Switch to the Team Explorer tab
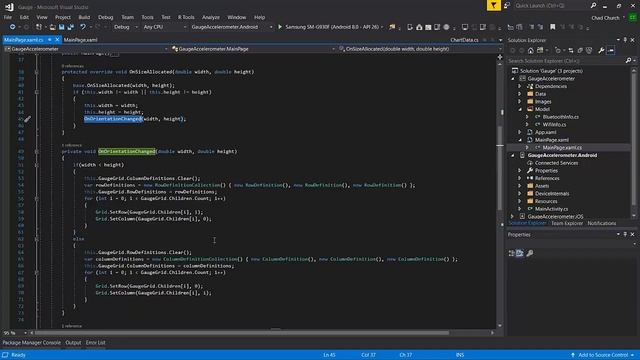This screenshot has height=360, width=640. pyautogui.click(x=567, y=223)
